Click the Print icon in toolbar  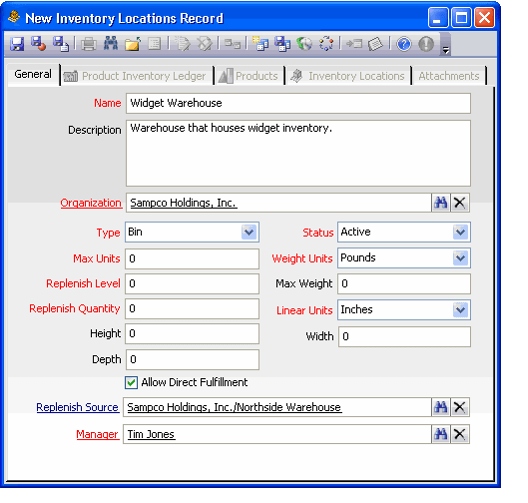click(x=89, y=44)
